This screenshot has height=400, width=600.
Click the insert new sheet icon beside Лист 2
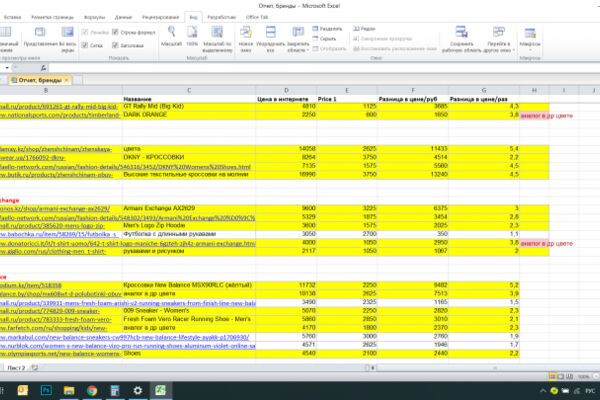tap(34, 367)
